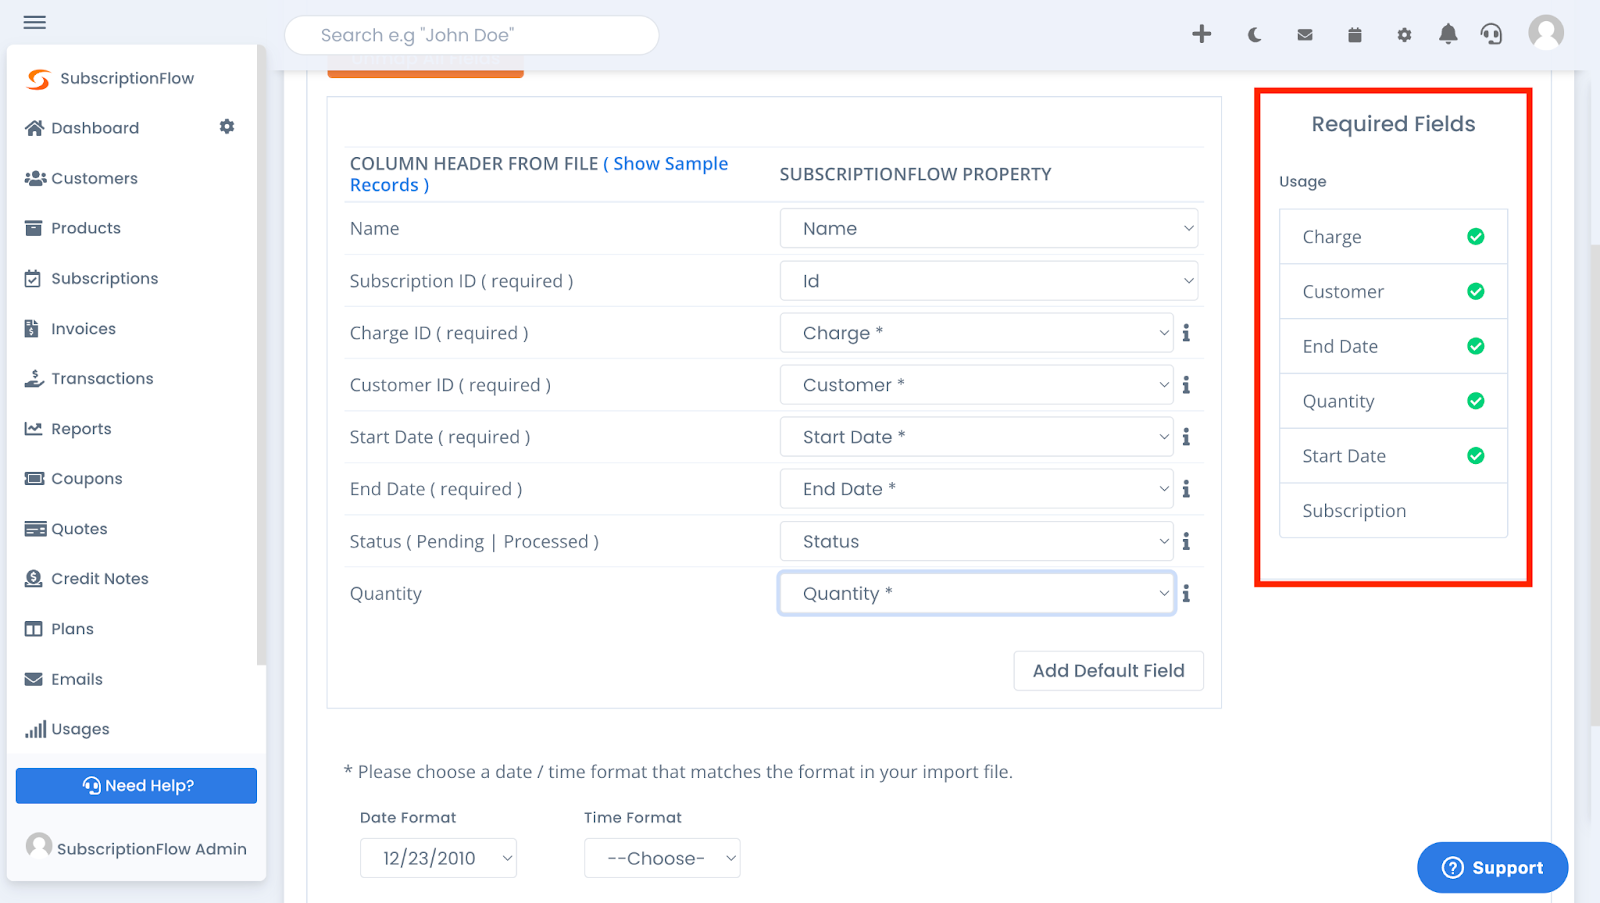Open the Coupons page
The width and height of the screenshot is (1600, 903).
(x=86, y=478)
